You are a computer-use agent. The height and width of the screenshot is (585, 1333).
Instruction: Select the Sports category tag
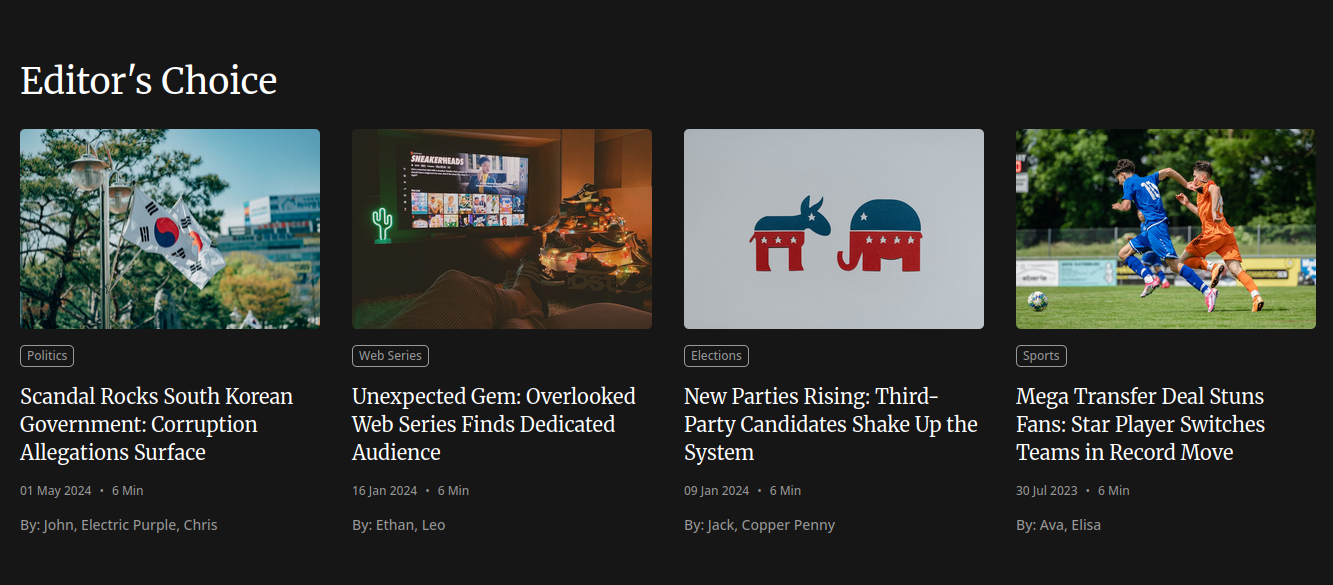click(x=1041, y=356)
